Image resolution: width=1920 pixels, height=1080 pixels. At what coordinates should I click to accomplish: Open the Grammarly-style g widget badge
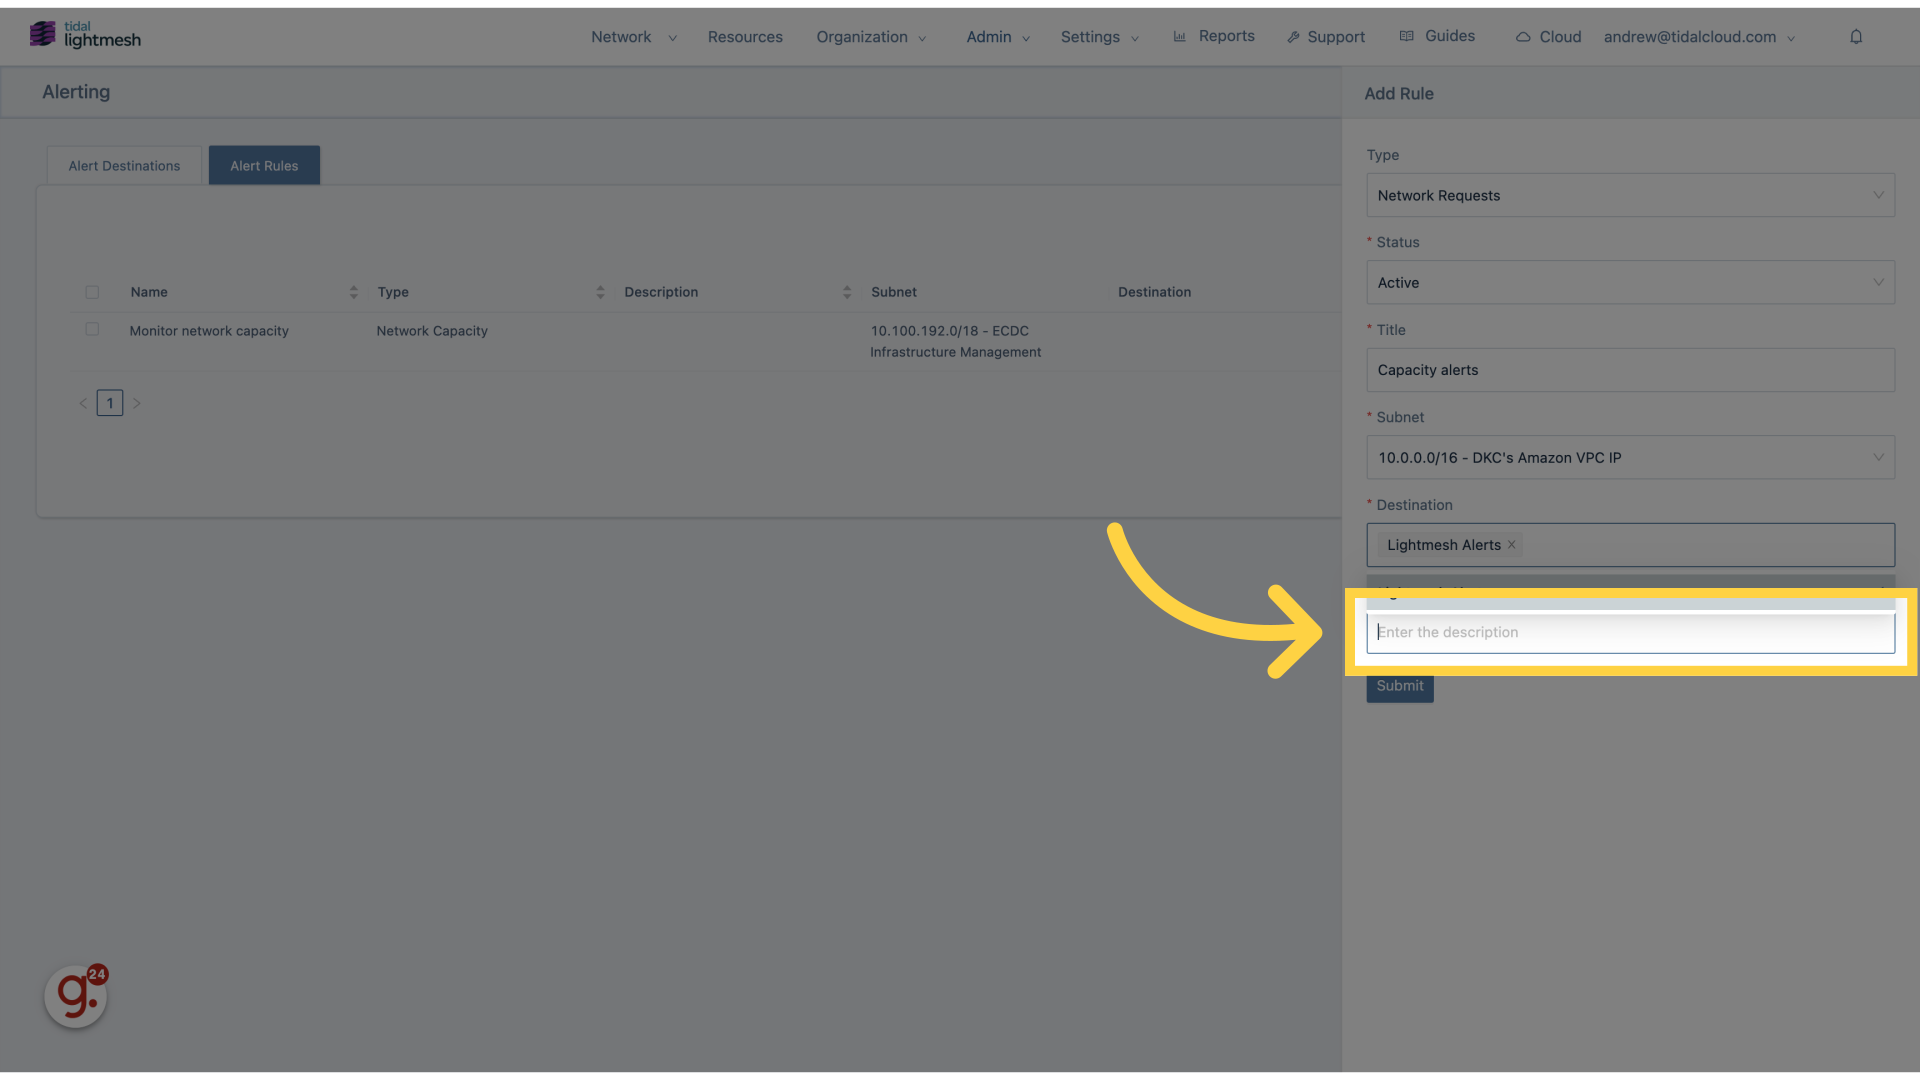(x=76, y=996)
